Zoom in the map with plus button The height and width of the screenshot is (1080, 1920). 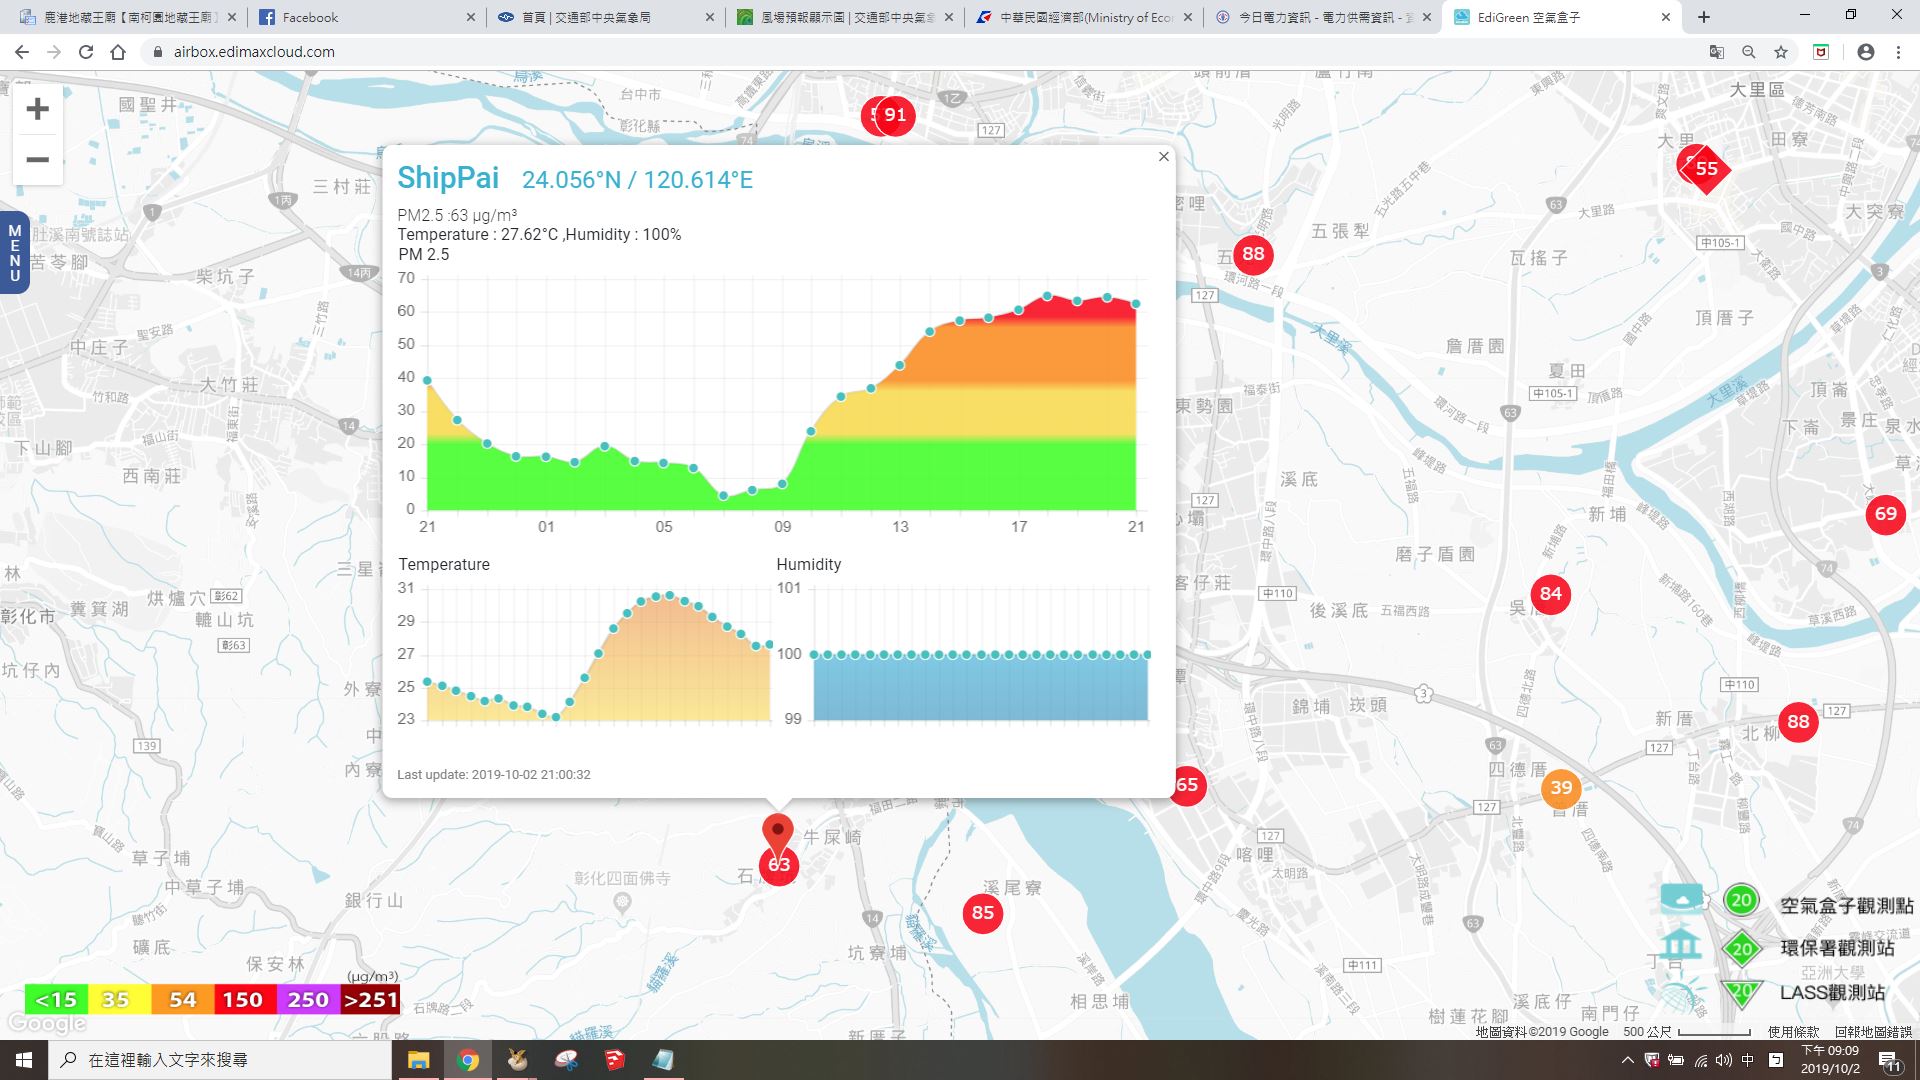click(37, 109)
